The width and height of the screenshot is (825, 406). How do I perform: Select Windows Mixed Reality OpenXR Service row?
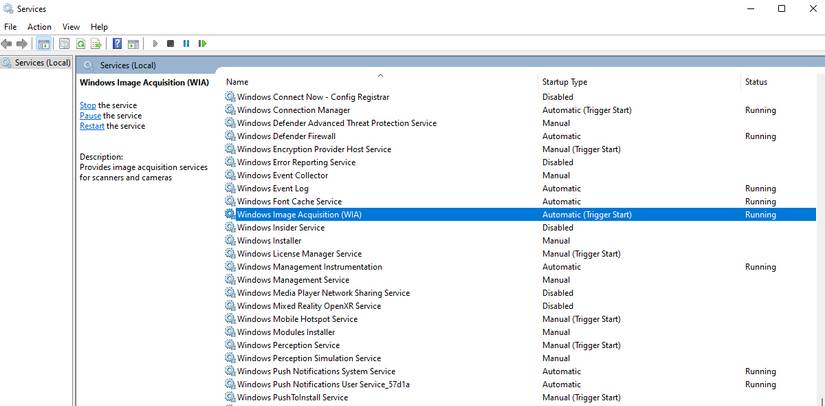520,306
